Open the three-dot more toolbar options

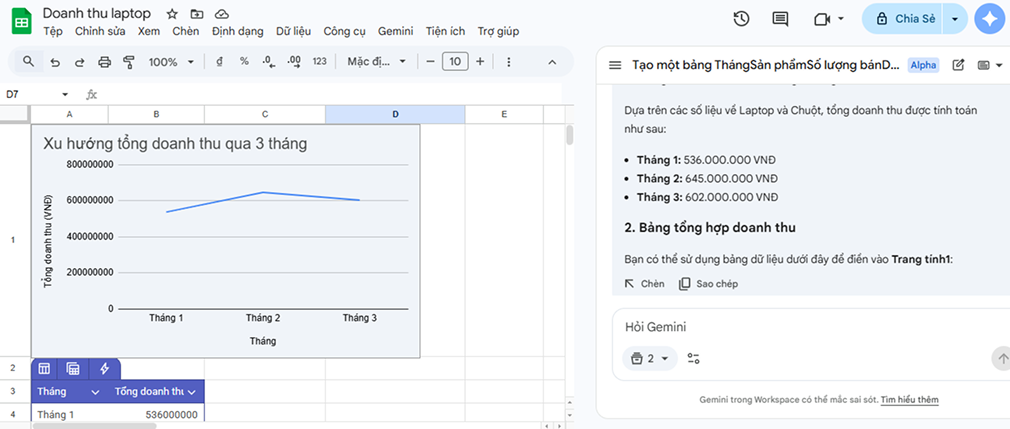(509, 62)
